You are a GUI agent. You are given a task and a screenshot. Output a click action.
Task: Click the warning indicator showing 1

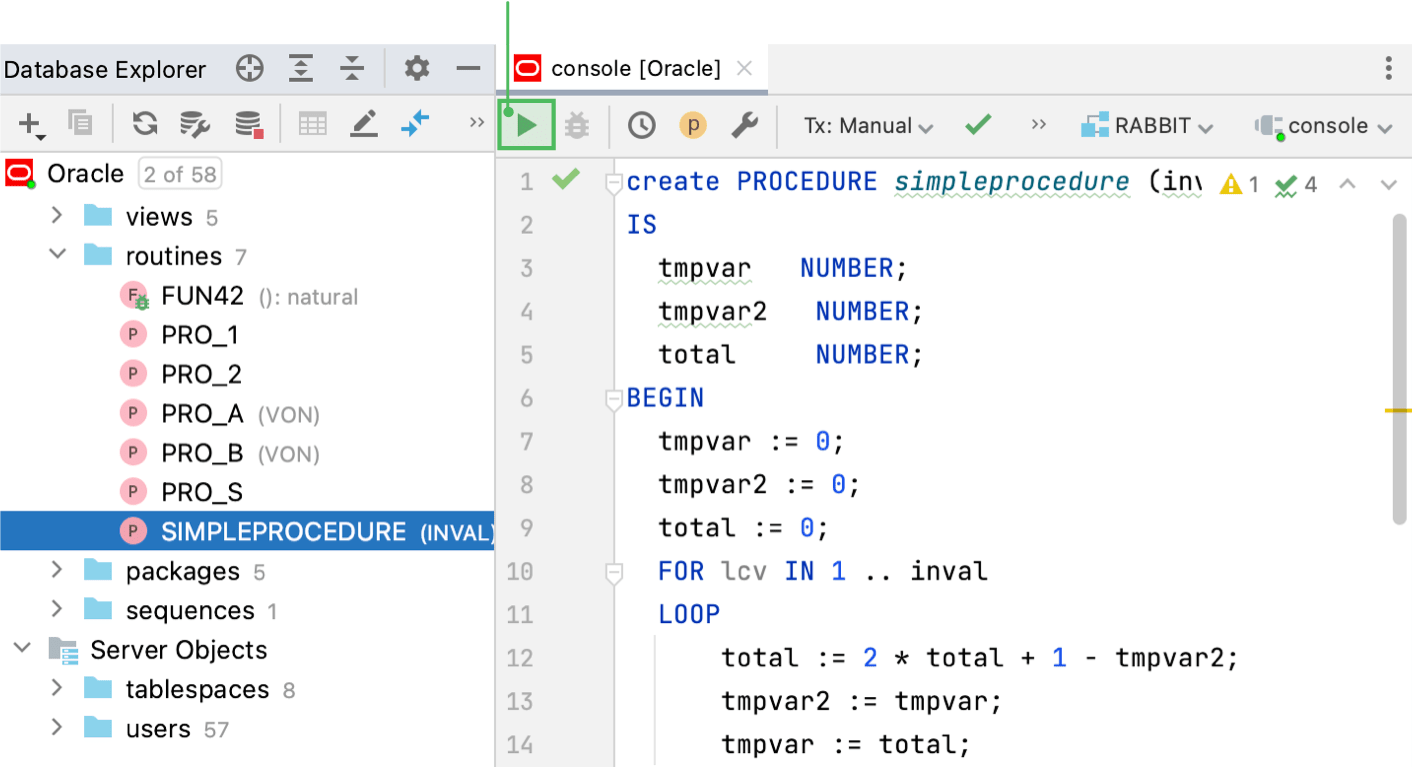pos(1240,184)
